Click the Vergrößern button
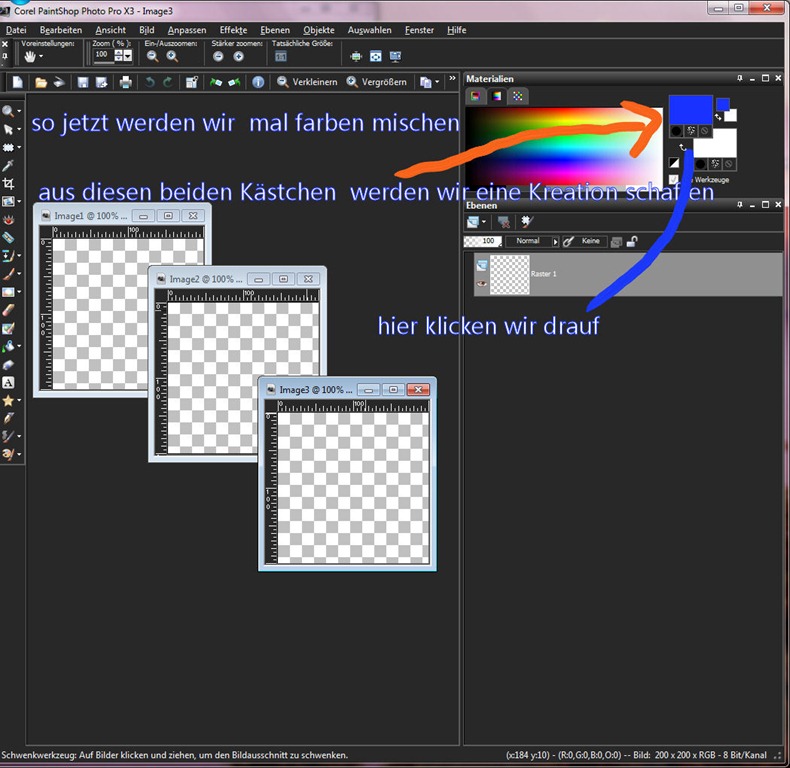Screen dimensions: 790x768 (376, 82)
